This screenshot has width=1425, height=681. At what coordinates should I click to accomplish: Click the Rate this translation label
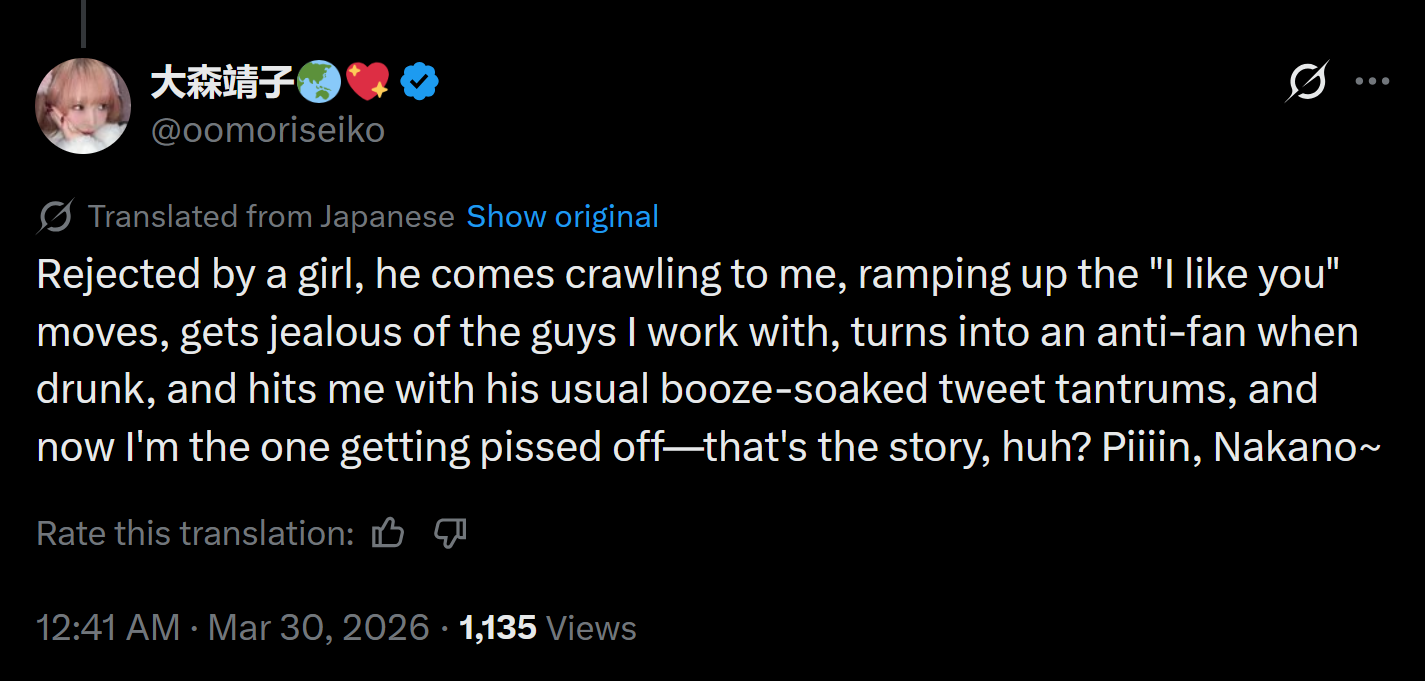coord(195,534)
